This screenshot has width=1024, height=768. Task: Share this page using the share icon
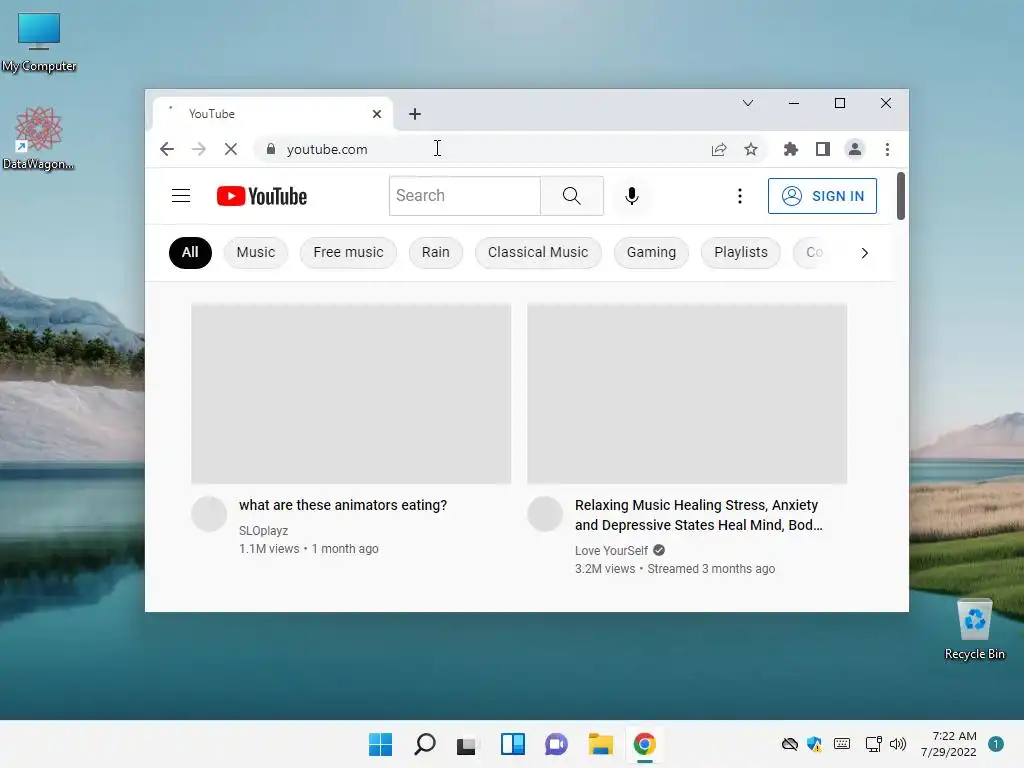coord(718,150)
